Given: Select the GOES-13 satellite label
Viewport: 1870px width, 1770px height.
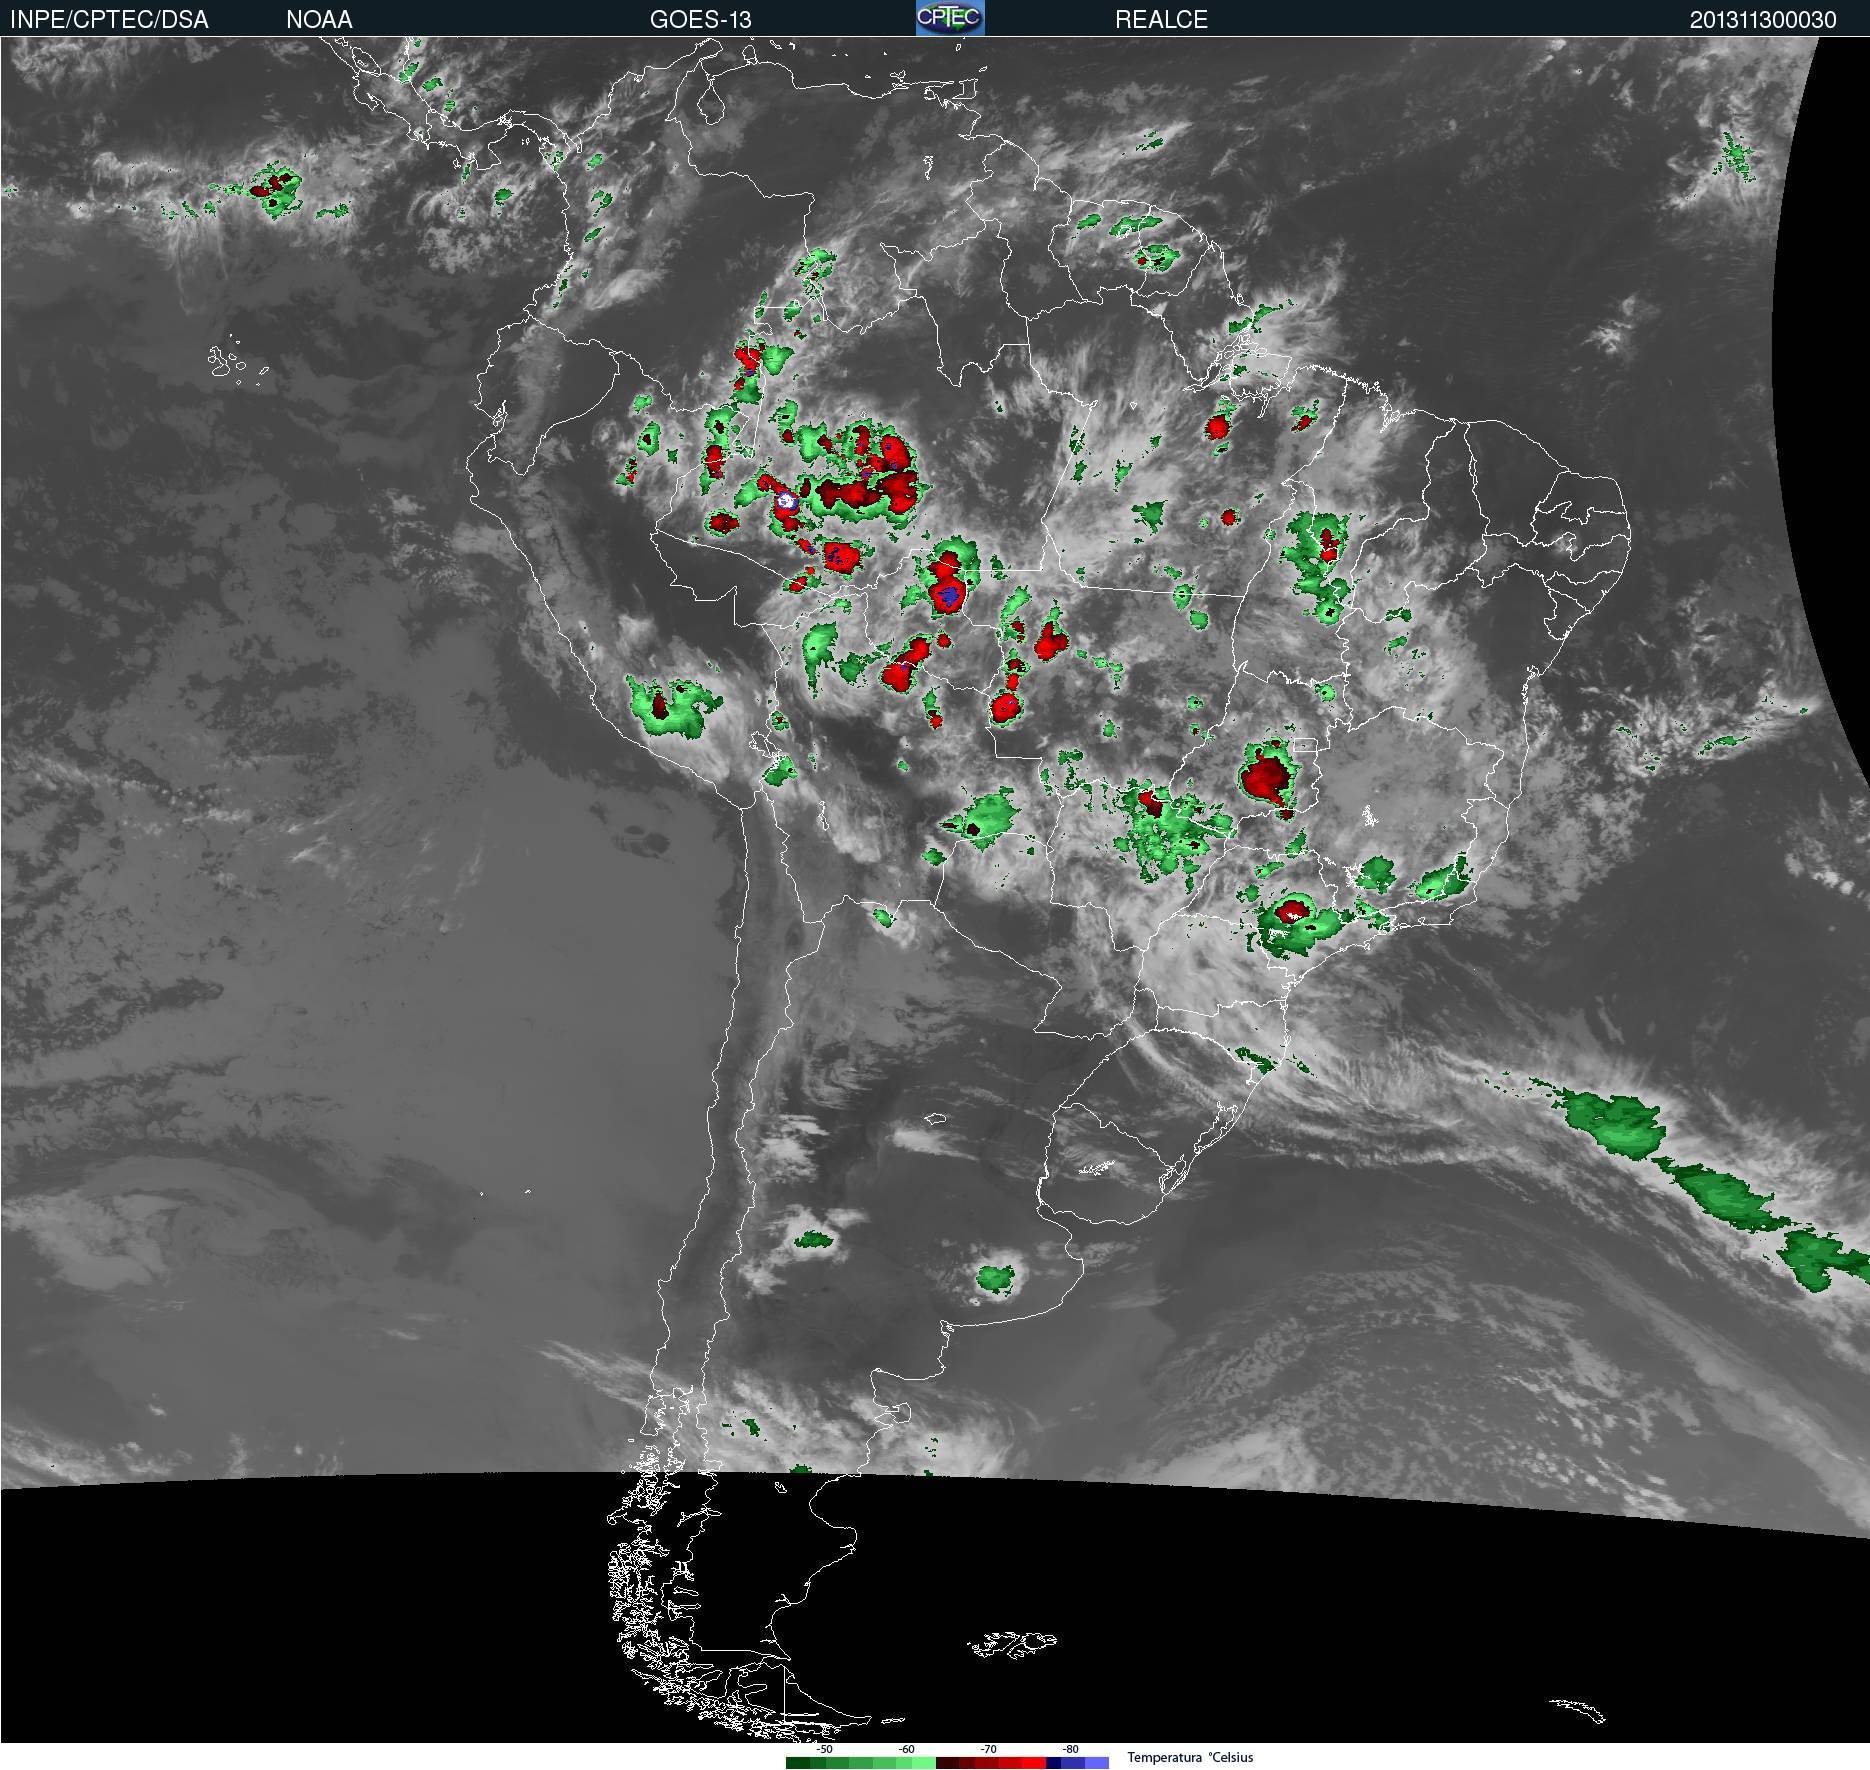Looking at the screenshot, I should click(700, 19).
